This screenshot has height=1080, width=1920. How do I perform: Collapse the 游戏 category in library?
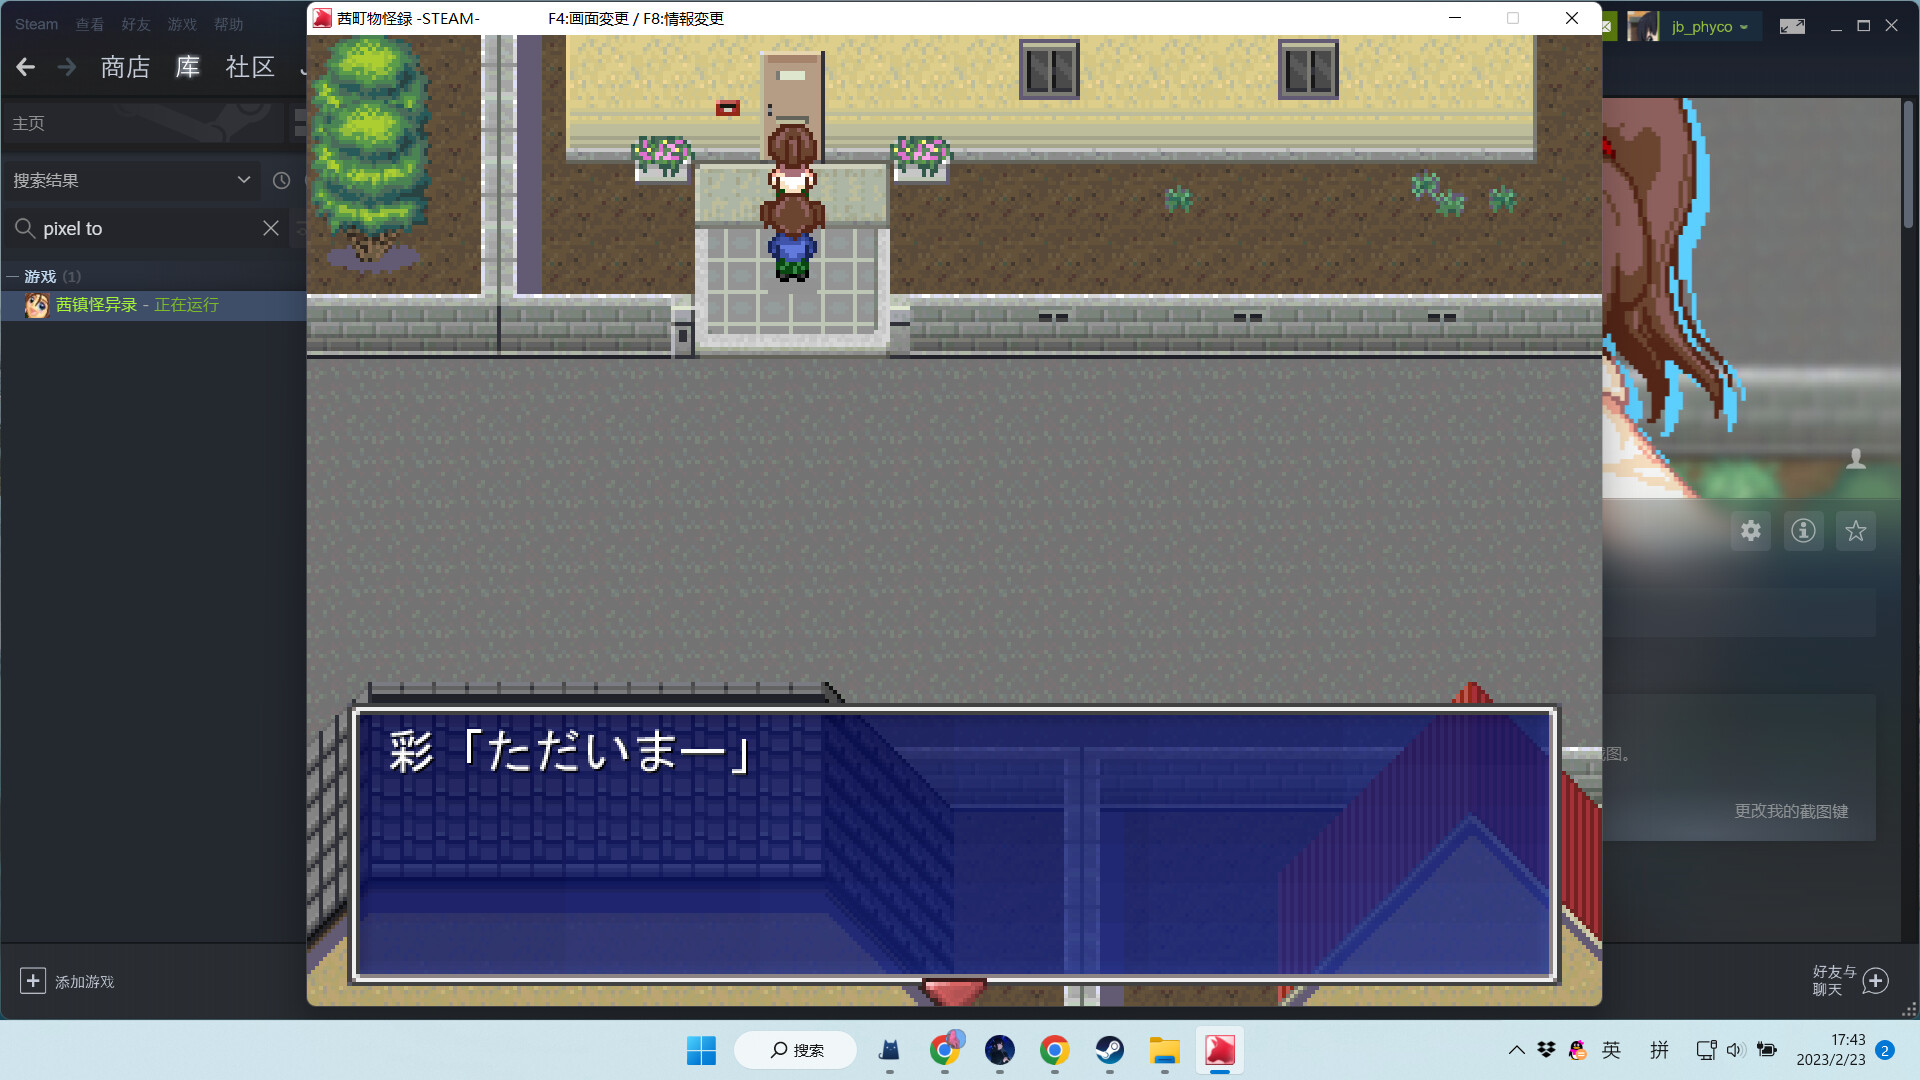pos(13,276)
